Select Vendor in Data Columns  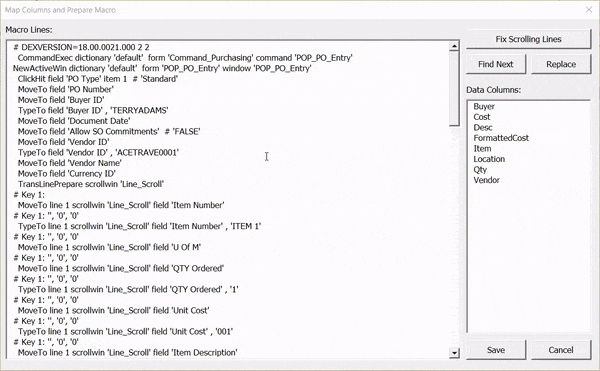[x=486, y=180]
